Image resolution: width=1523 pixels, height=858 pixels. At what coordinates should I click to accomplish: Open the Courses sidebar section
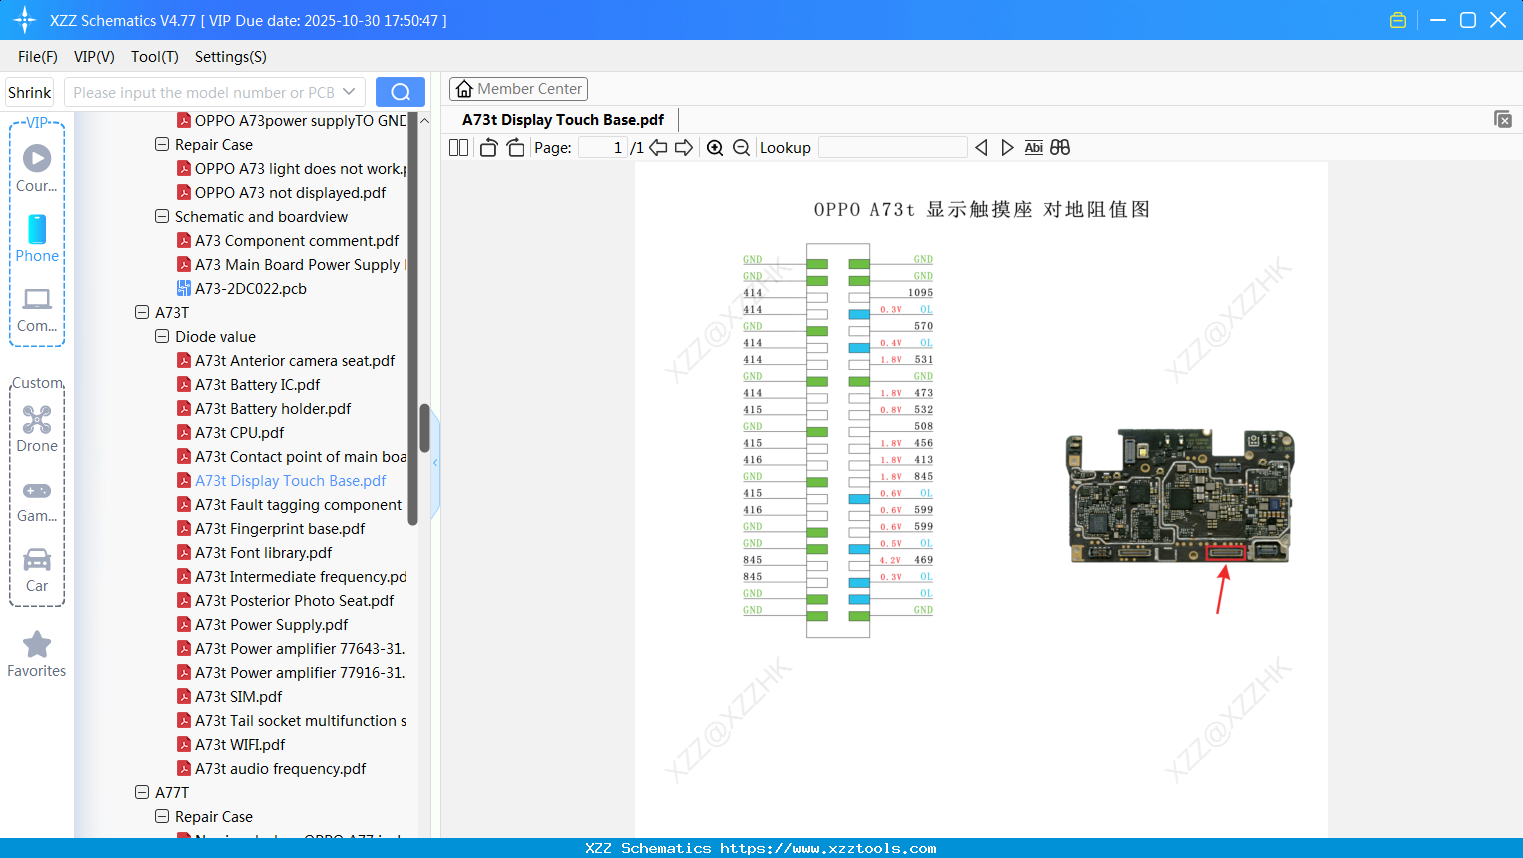click(37, 169)
